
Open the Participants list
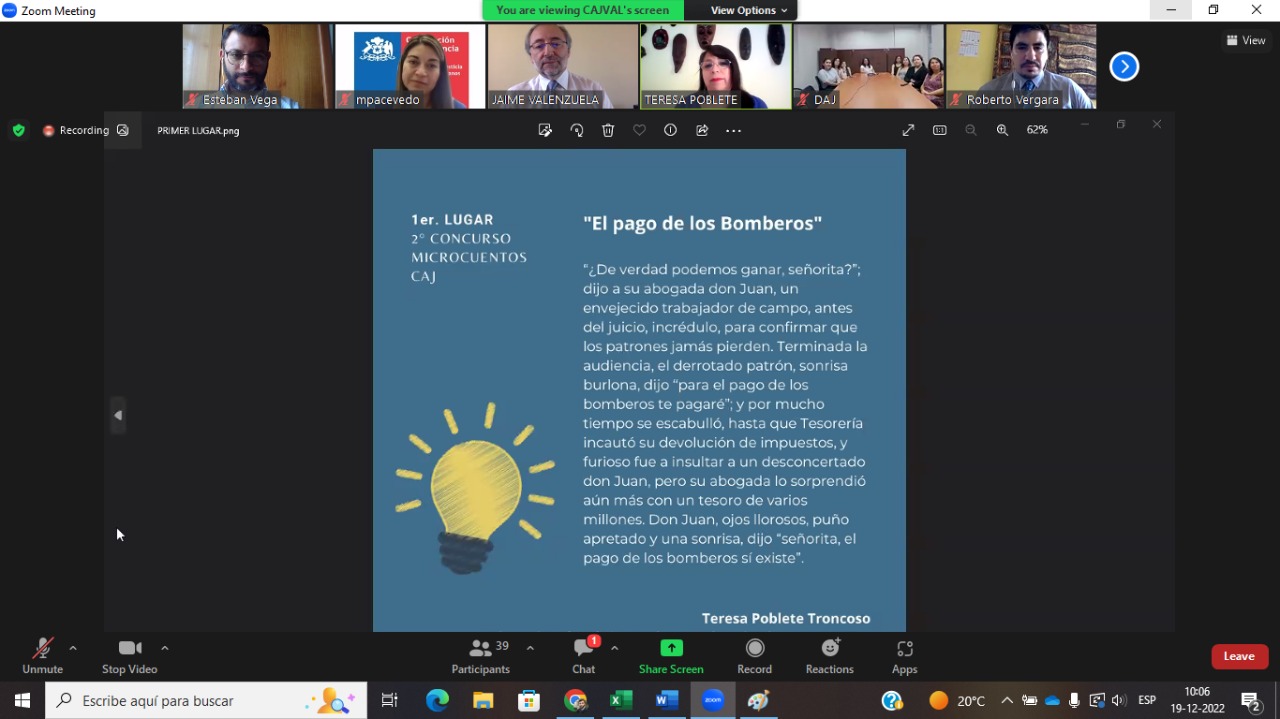tap(481, 656)
